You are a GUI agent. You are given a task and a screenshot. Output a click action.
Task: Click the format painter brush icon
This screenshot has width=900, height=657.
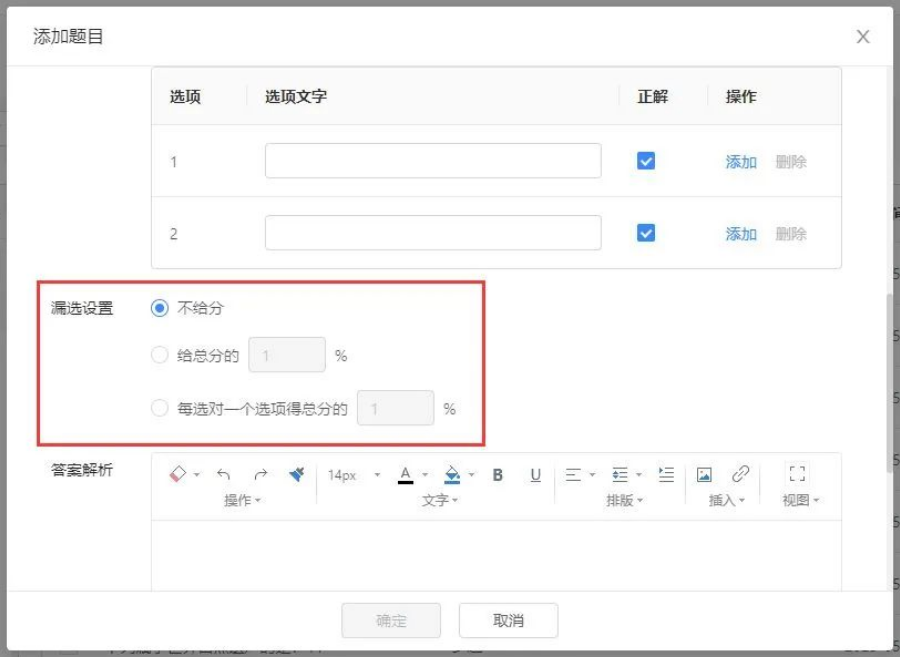[297, 475]
